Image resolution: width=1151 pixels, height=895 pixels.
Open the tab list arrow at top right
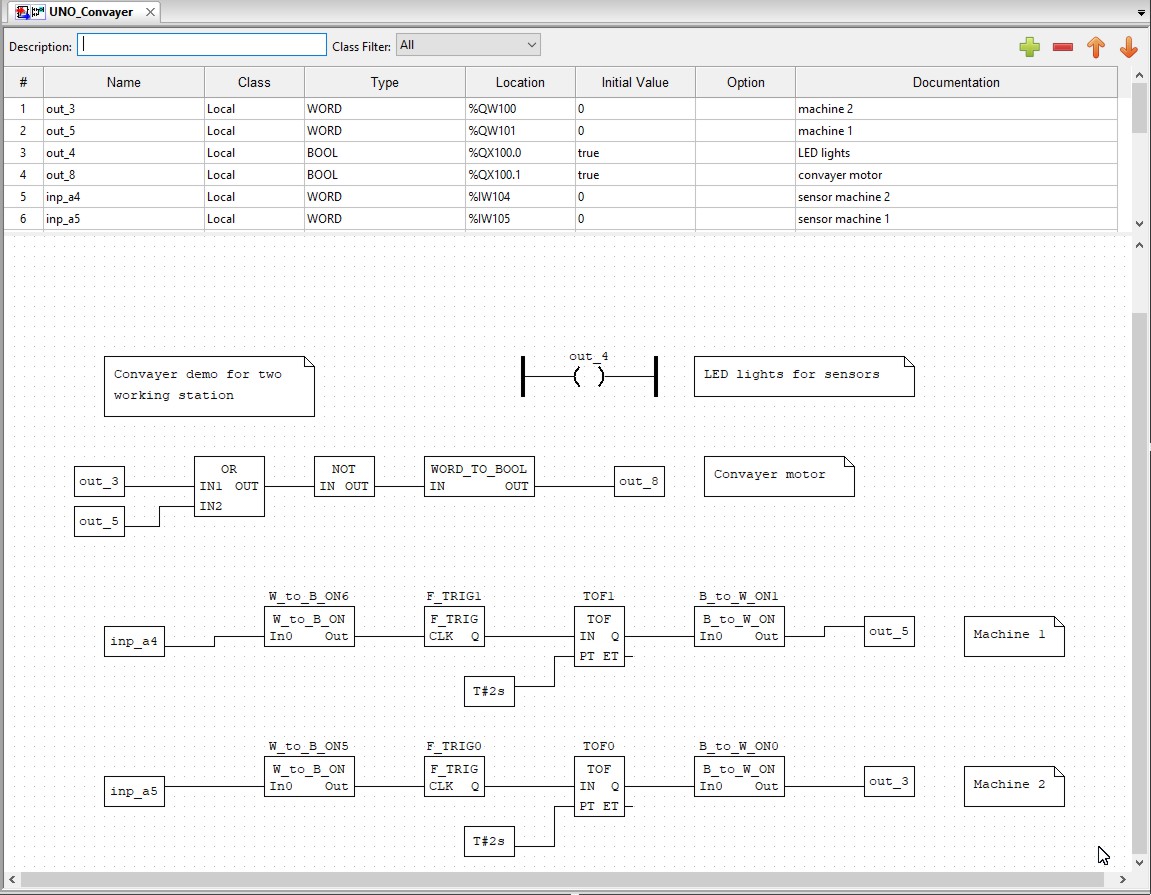point(1140,13)
